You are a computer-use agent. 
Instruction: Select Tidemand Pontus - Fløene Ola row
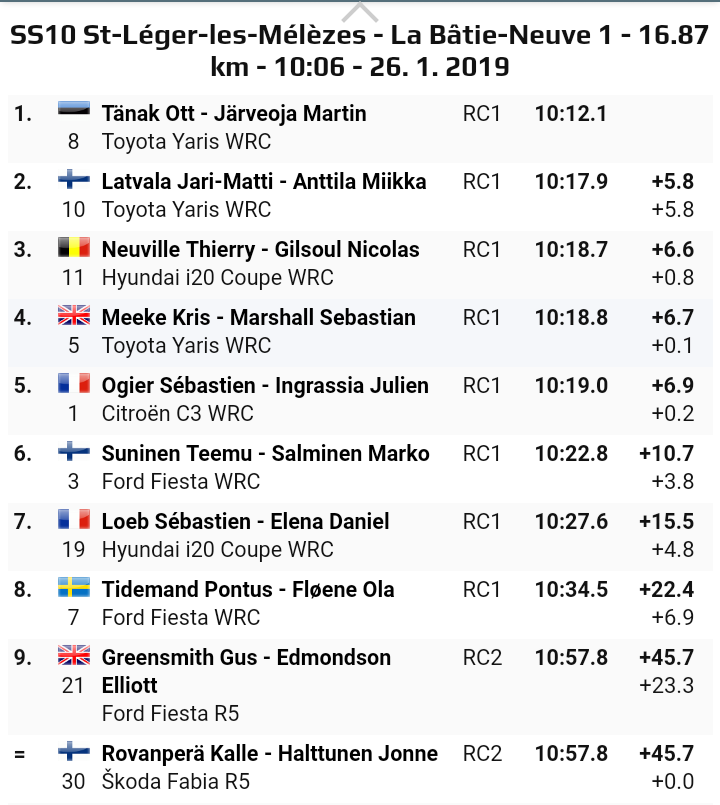(248, 589)
